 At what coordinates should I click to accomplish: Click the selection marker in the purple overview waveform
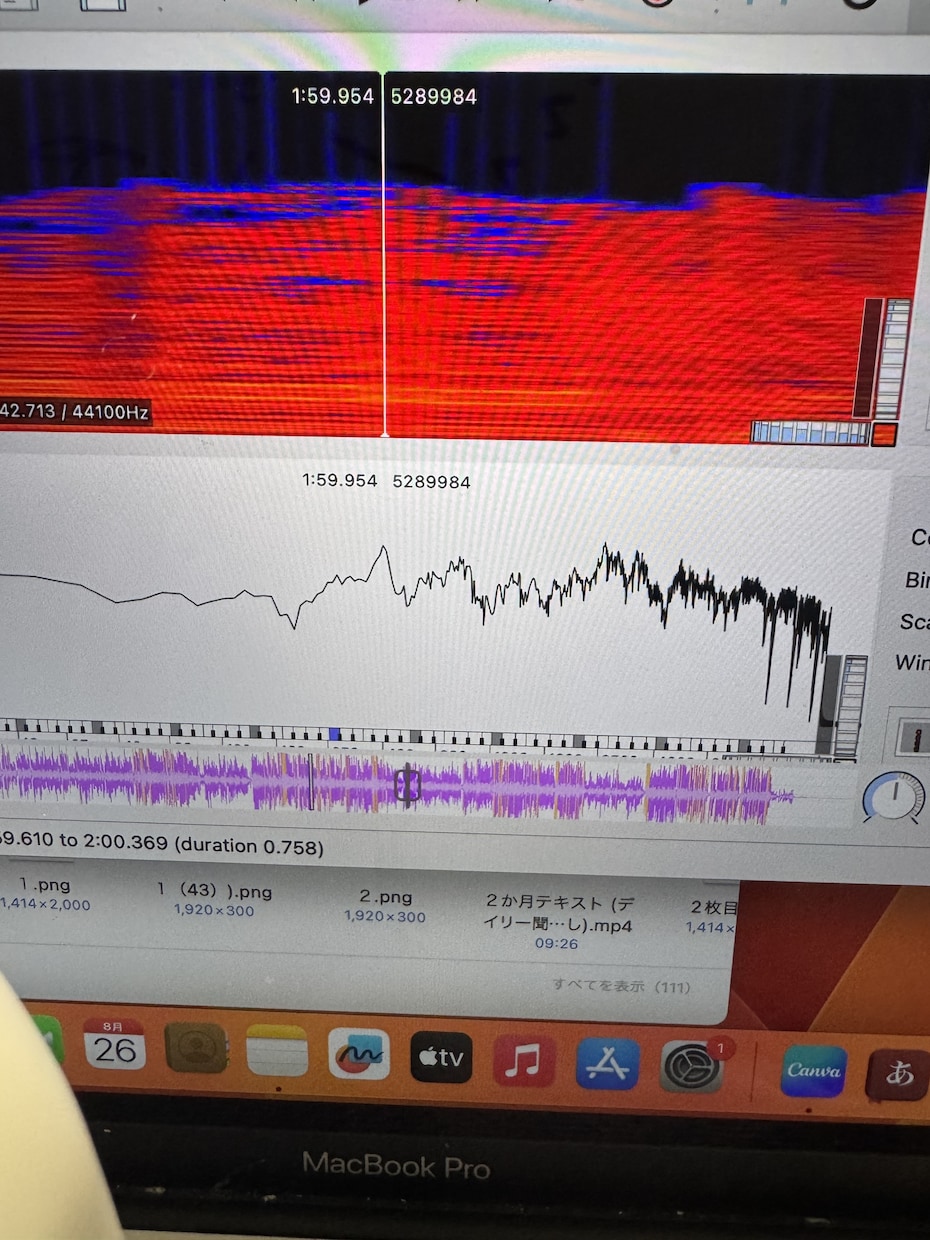[406, 785]
